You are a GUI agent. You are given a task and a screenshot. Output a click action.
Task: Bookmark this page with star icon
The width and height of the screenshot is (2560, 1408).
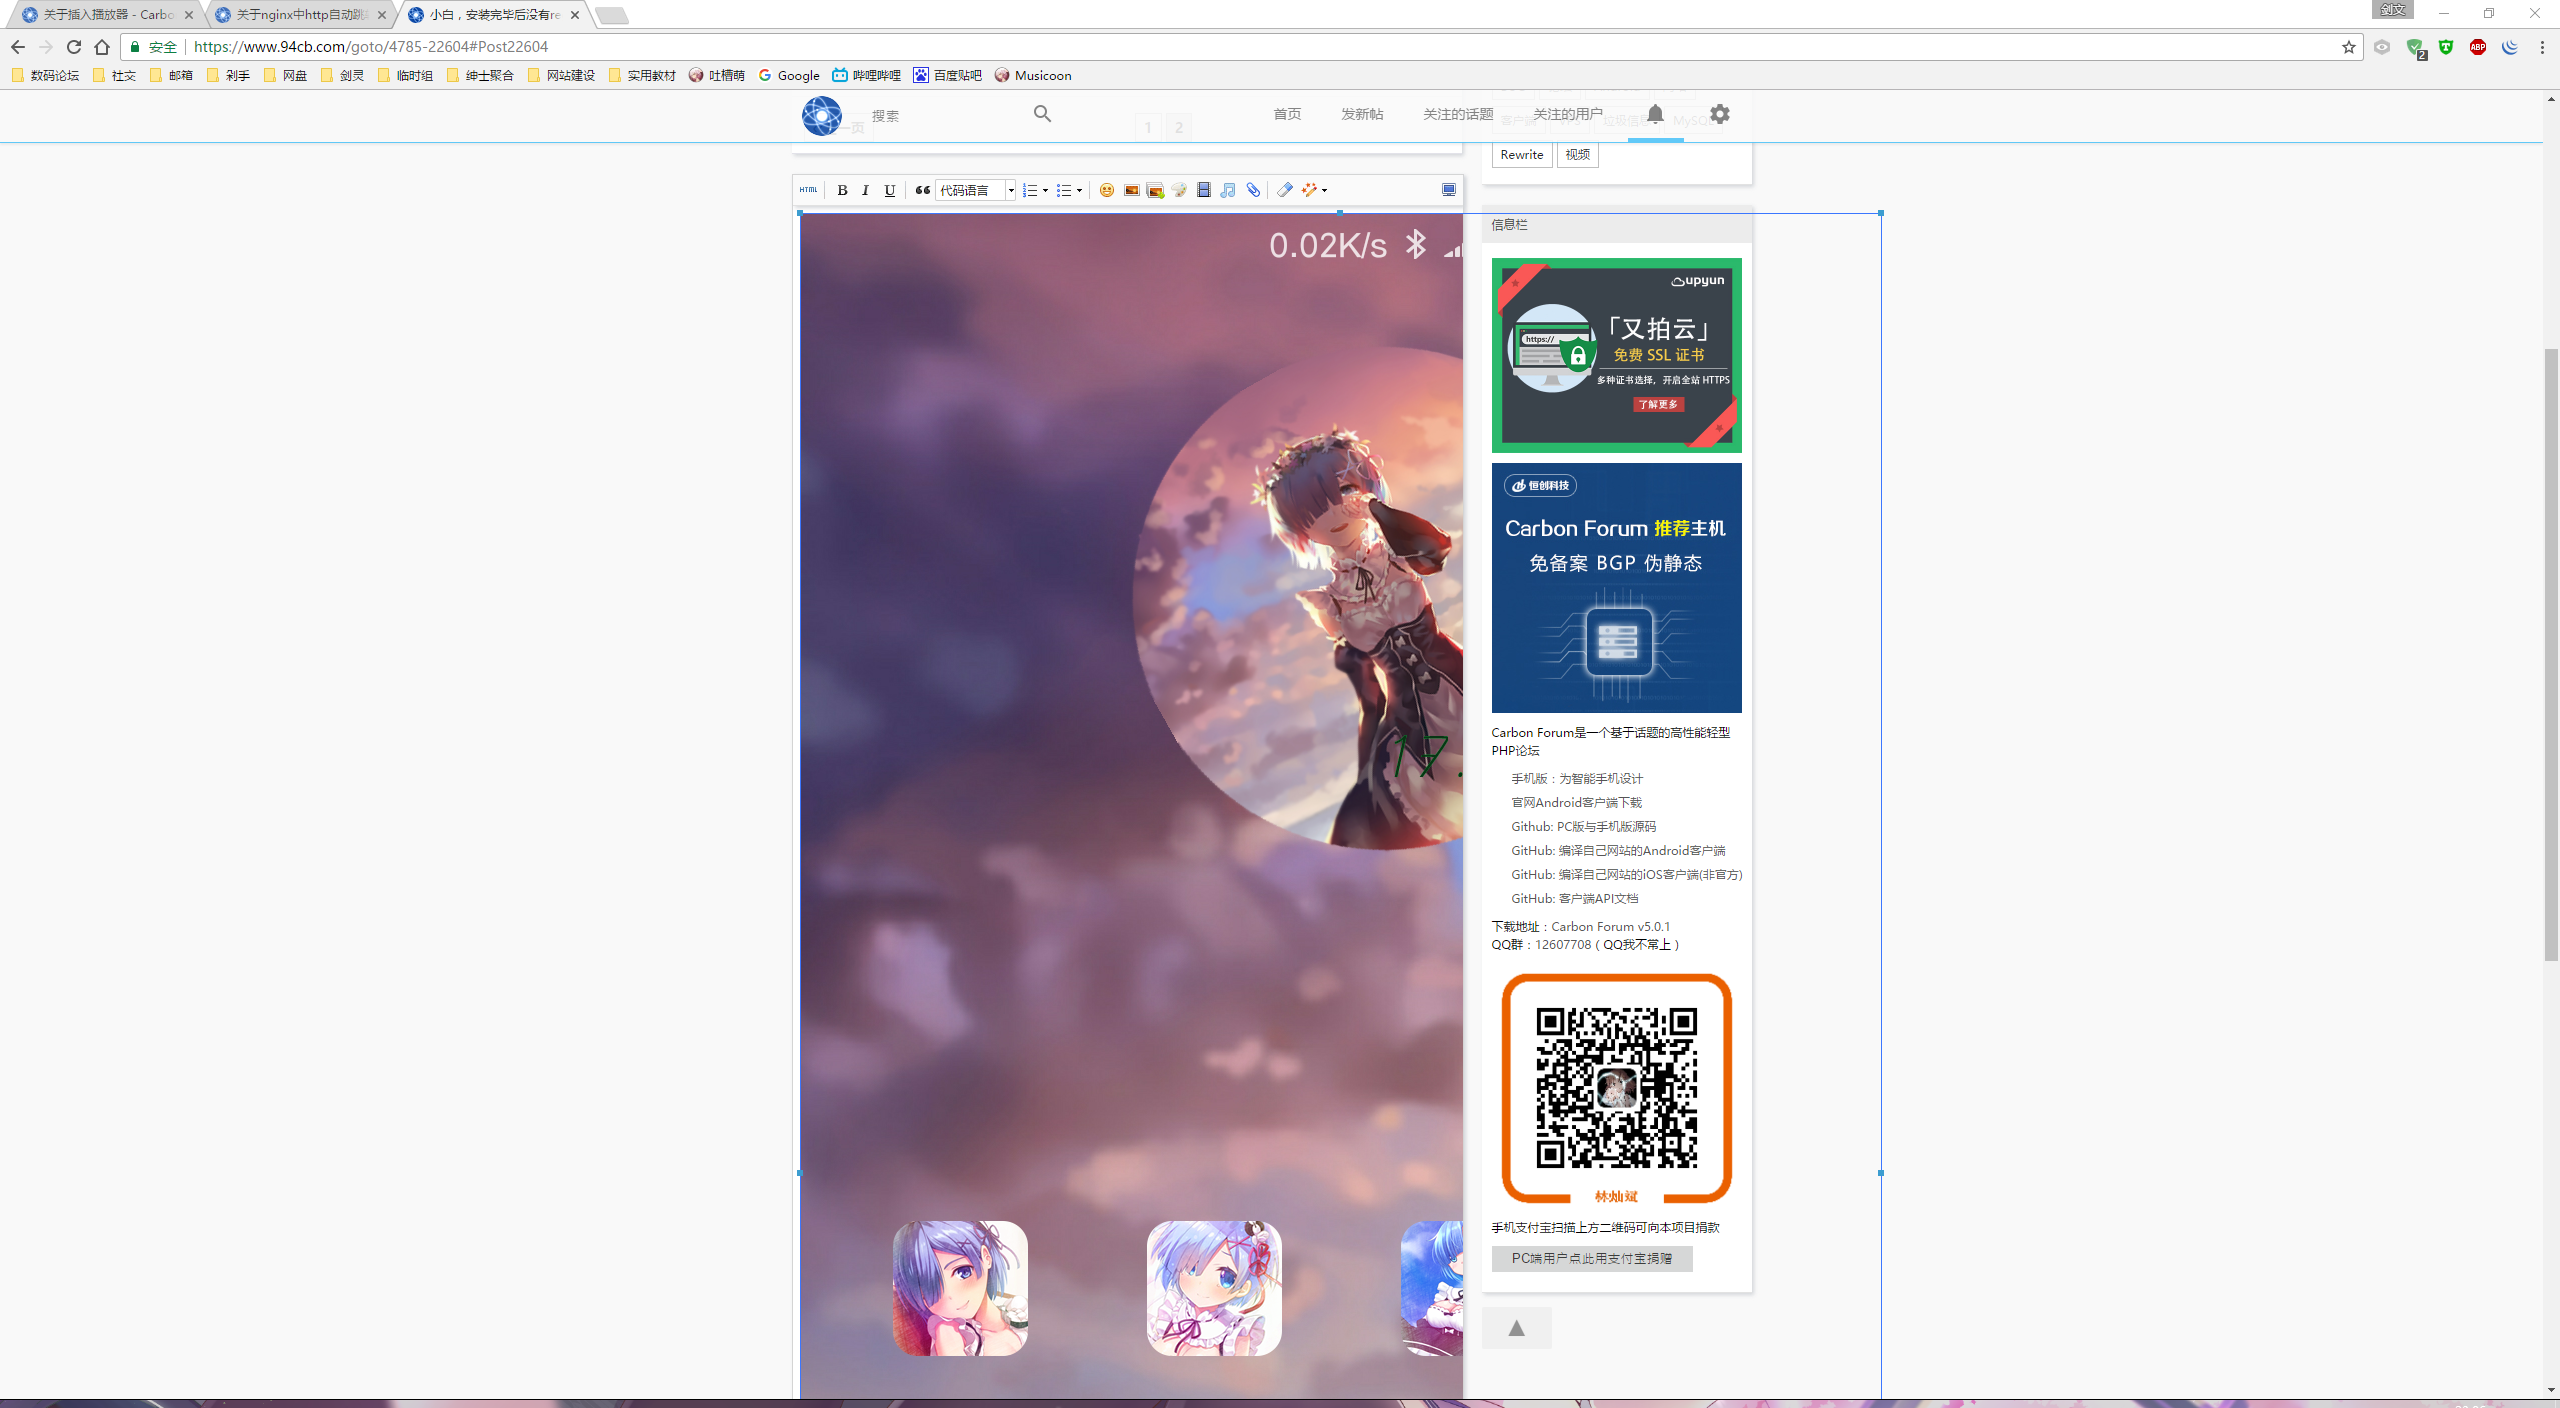coord(2348,47)
